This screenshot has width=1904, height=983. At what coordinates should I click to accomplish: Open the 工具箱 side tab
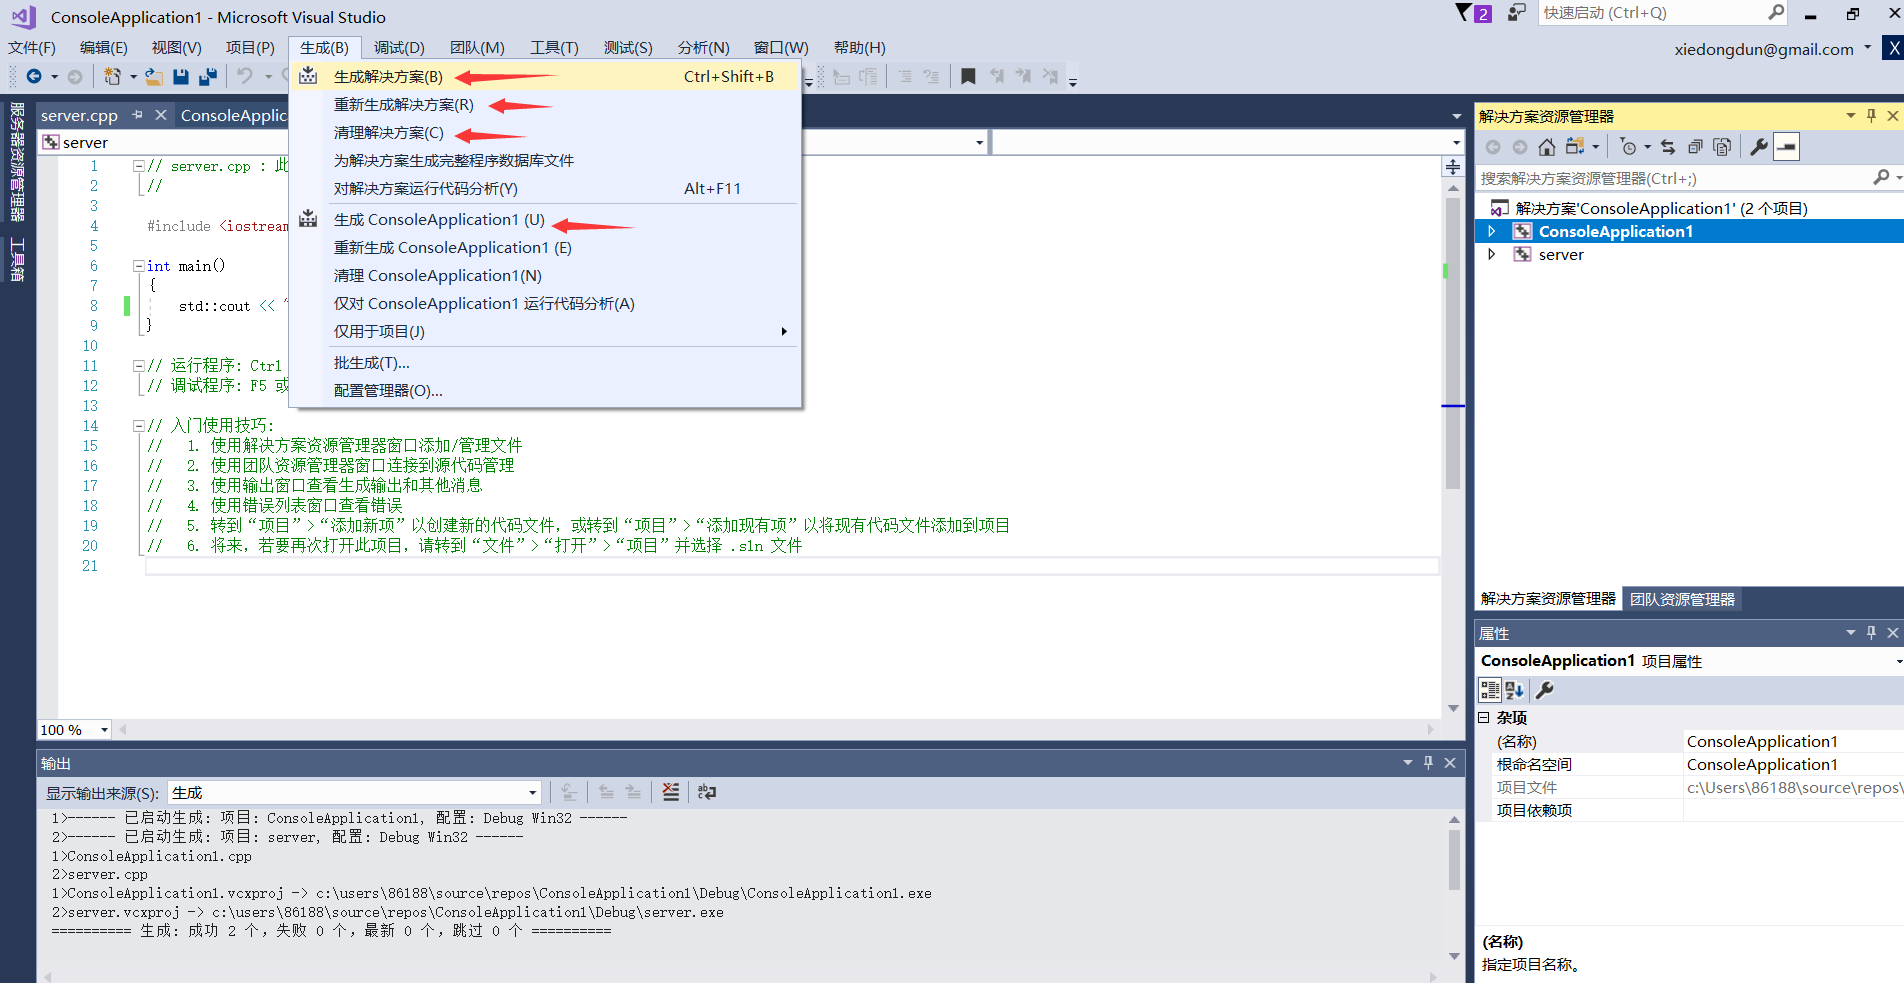click(x=17, y=259)
